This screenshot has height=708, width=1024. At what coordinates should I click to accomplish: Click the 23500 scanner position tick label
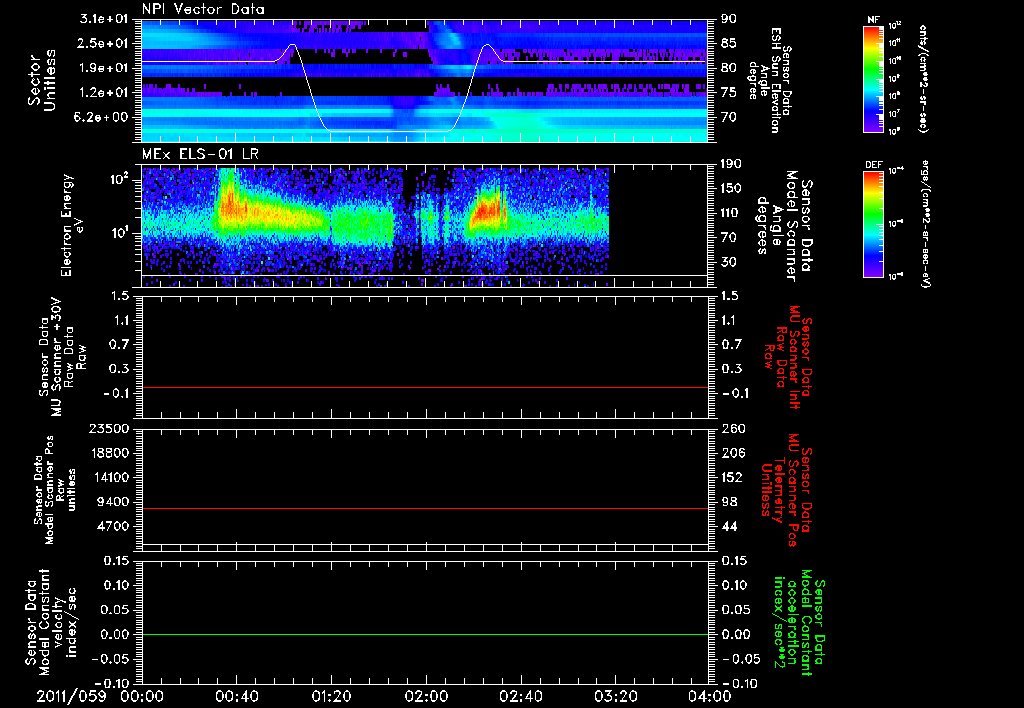click(x=110, y=428)
